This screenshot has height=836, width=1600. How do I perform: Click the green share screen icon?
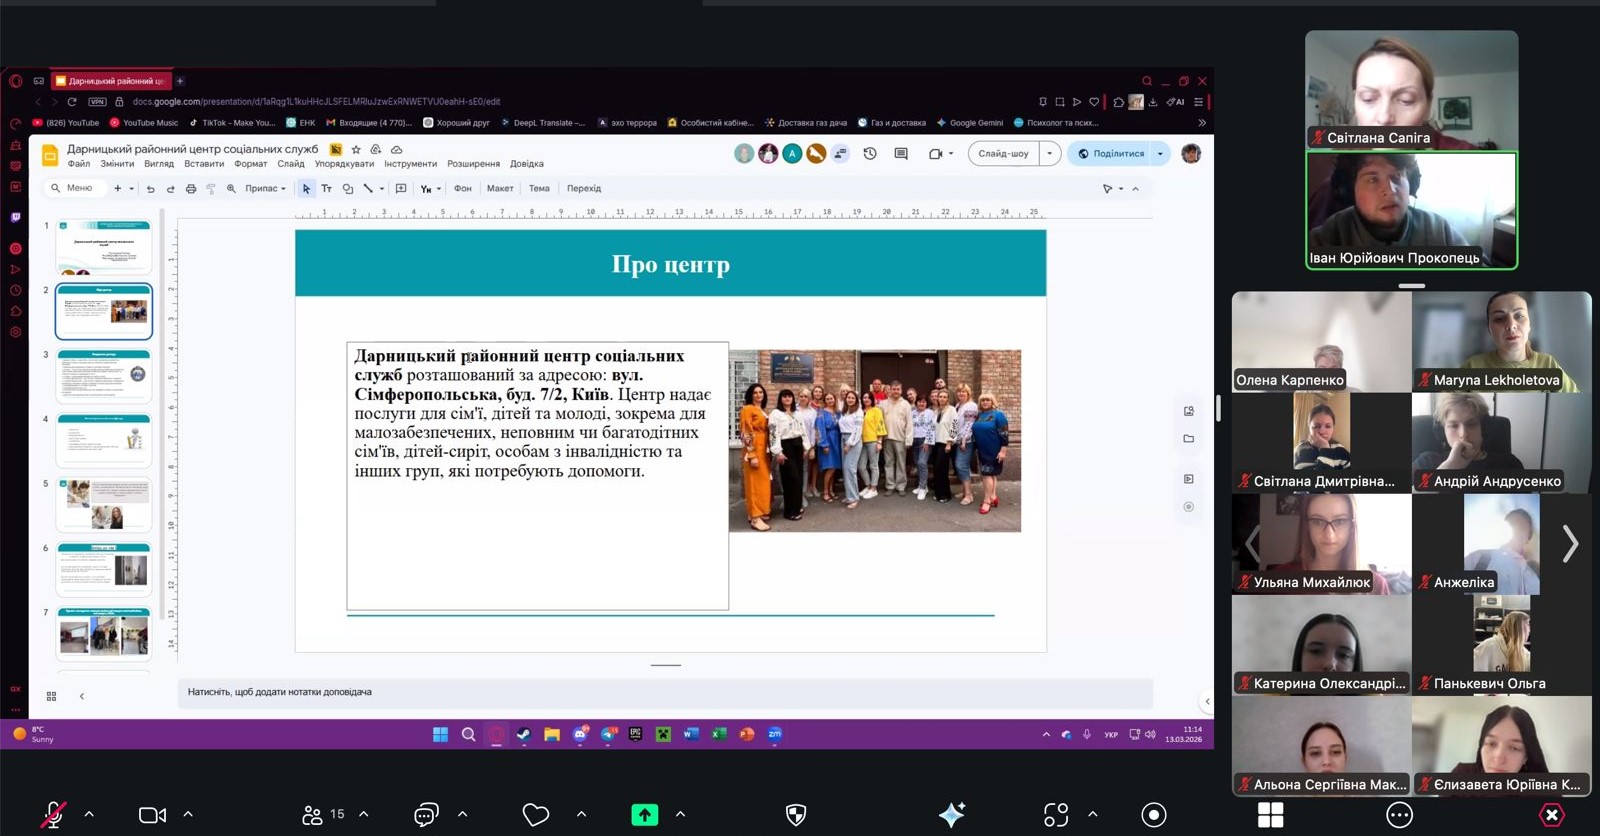coord(645,815)
